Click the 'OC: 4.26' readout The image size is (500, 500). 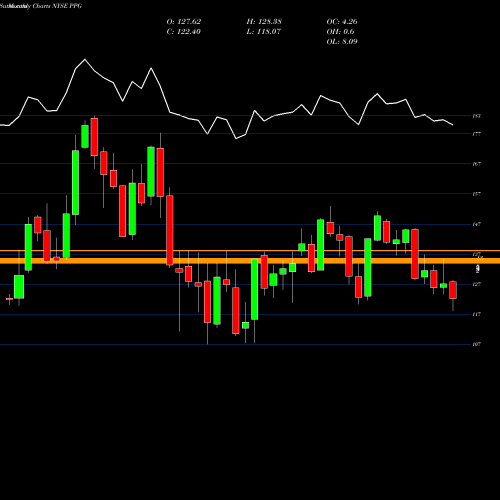(342, 22)
